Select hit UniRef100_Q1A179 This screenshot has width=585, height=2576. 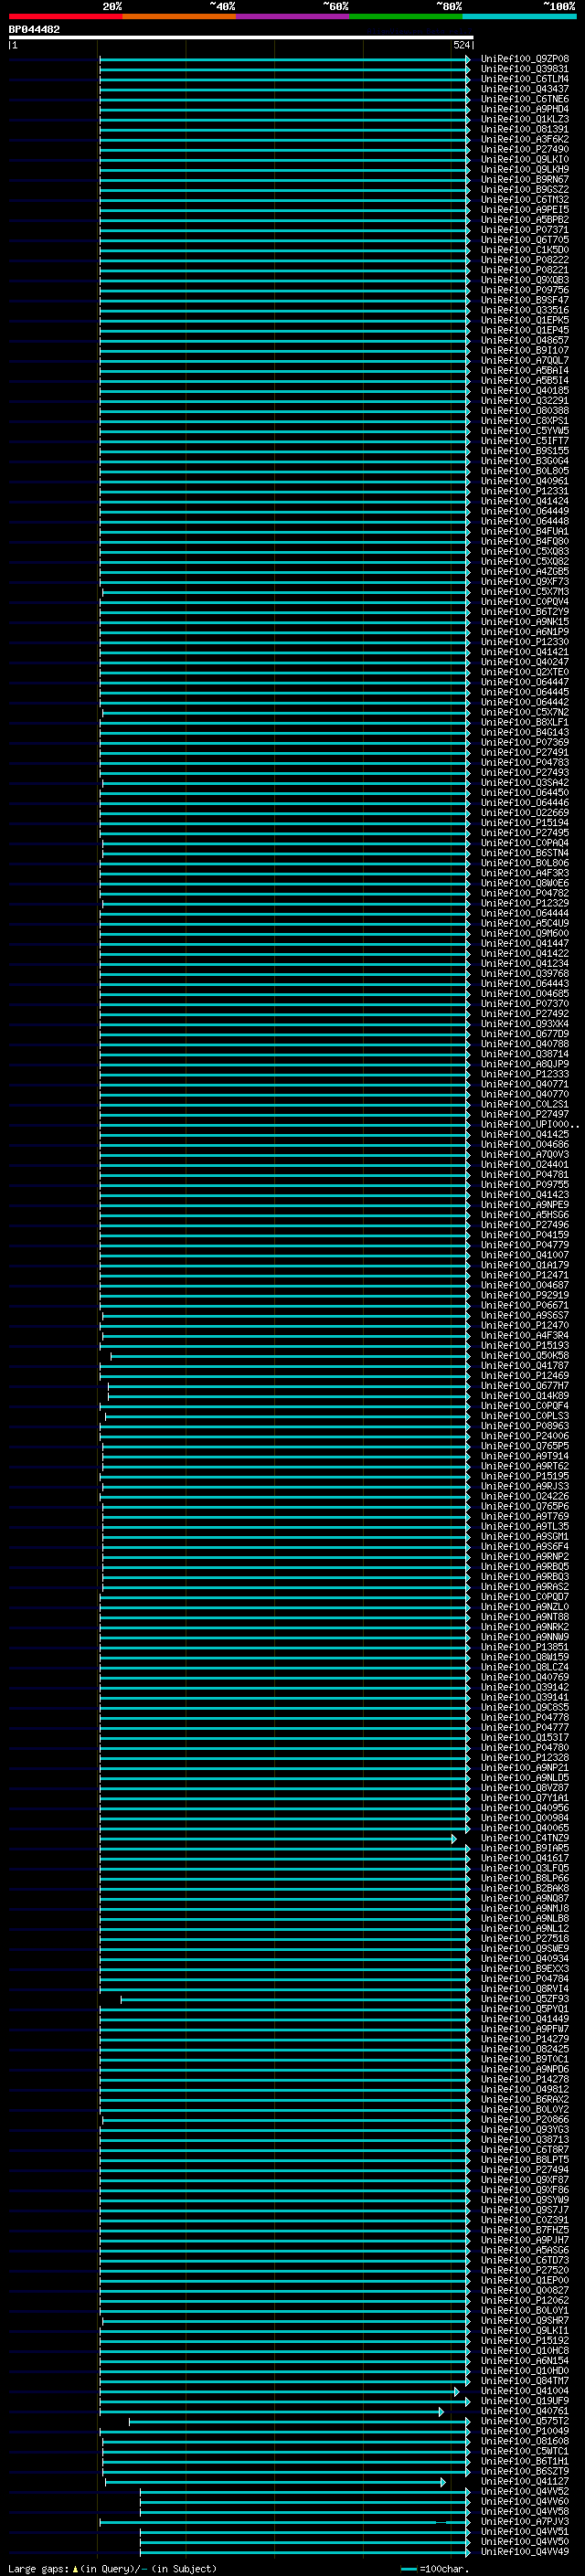coord(525,1265)
